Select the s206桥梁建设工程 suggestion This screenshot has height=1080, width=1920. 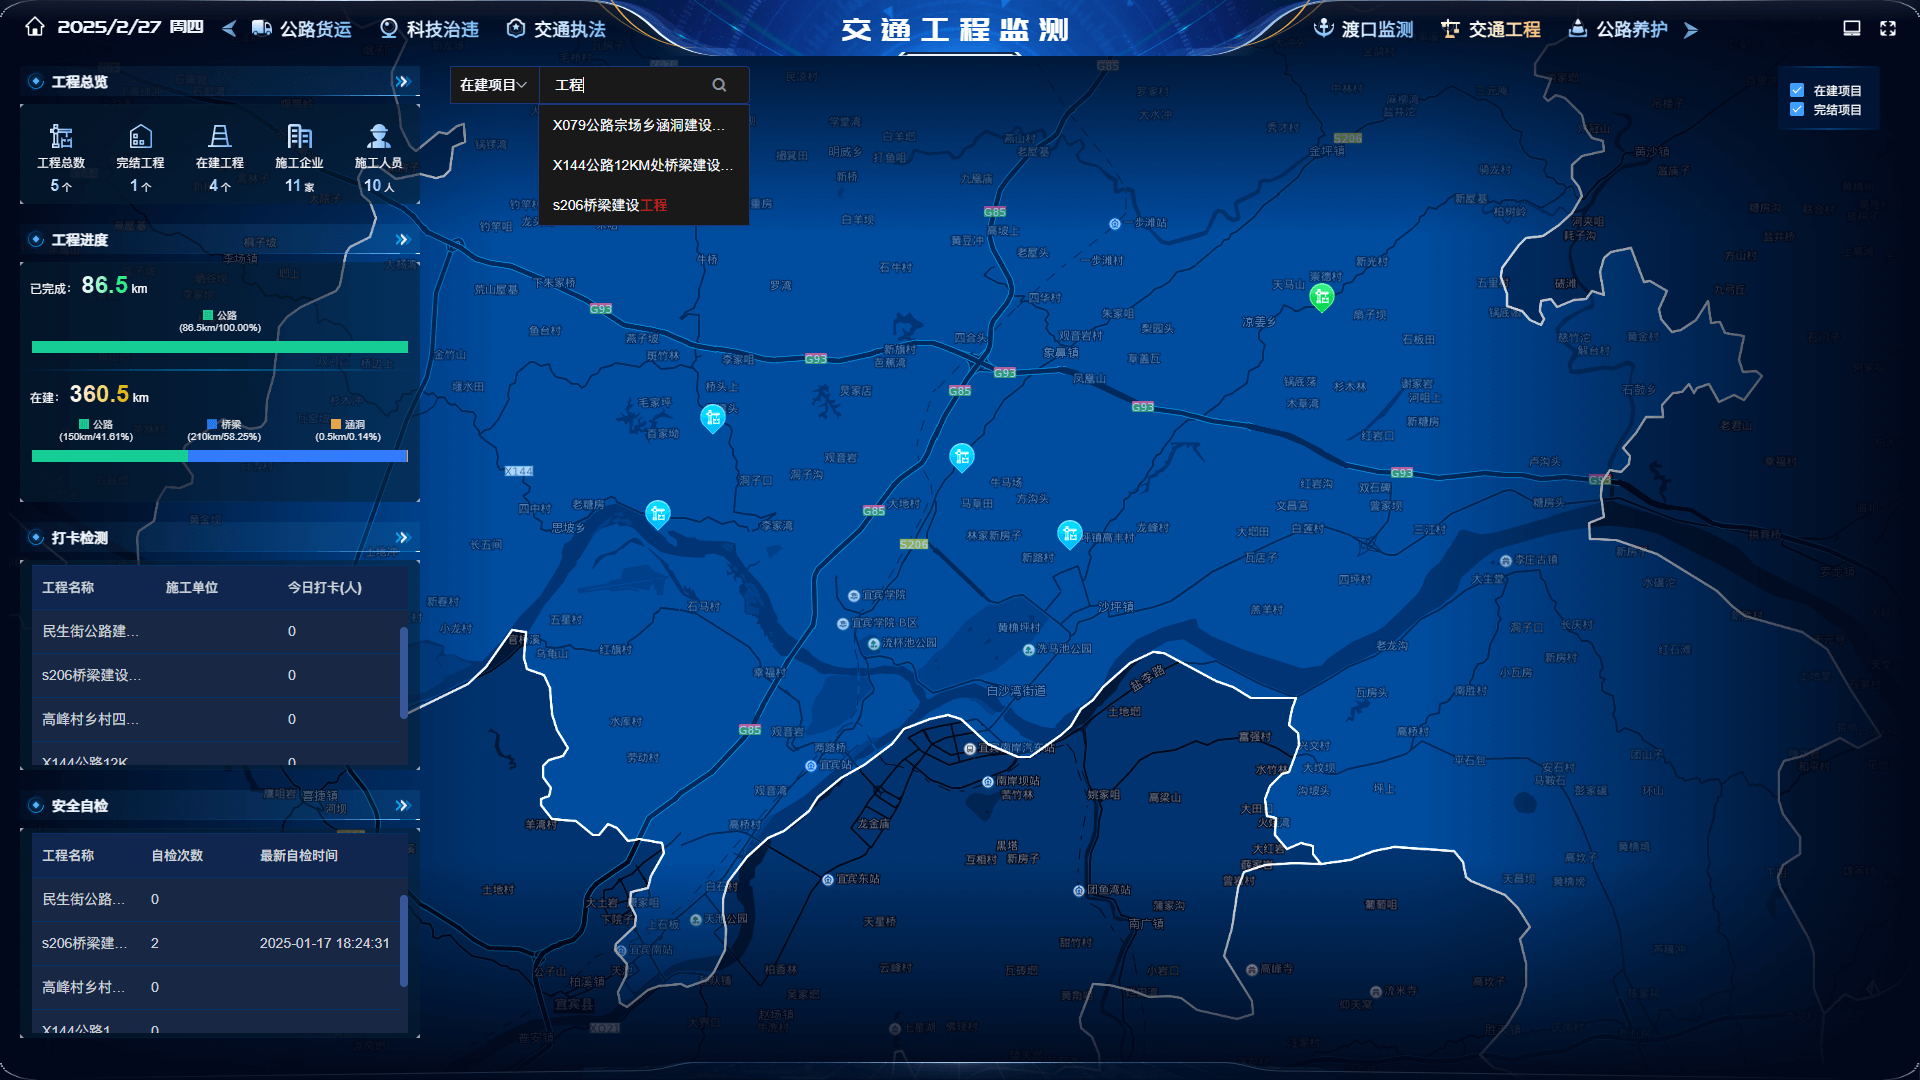(610, 205)
